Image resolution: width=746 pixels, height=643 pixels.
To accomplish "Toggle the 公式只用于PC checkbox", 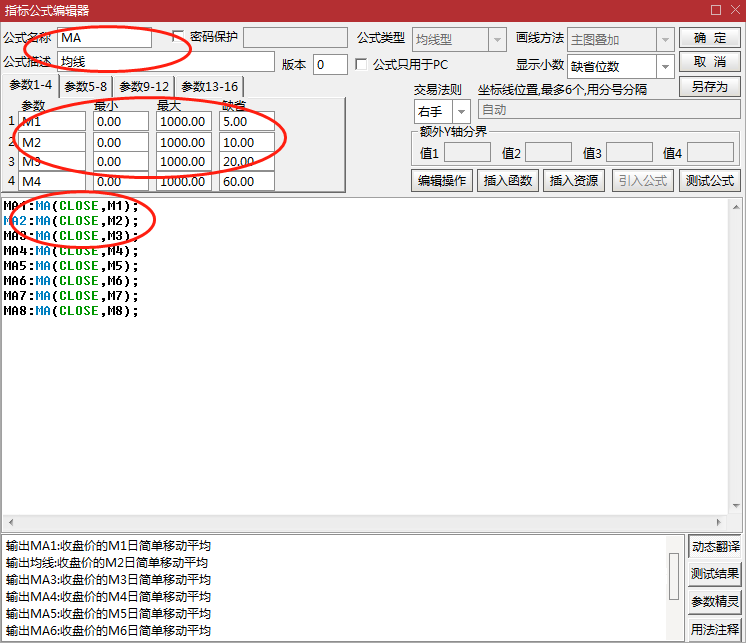I will [x=362, y=65].
